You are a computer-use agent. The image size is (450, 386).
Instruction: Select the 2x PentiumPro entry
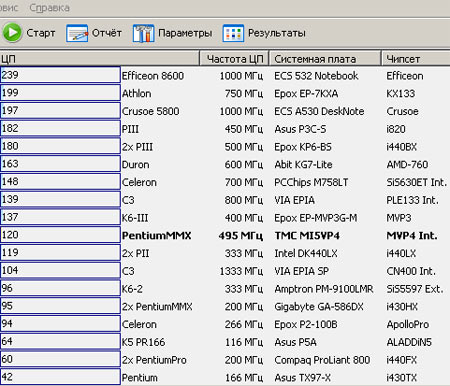click(154, 360)
